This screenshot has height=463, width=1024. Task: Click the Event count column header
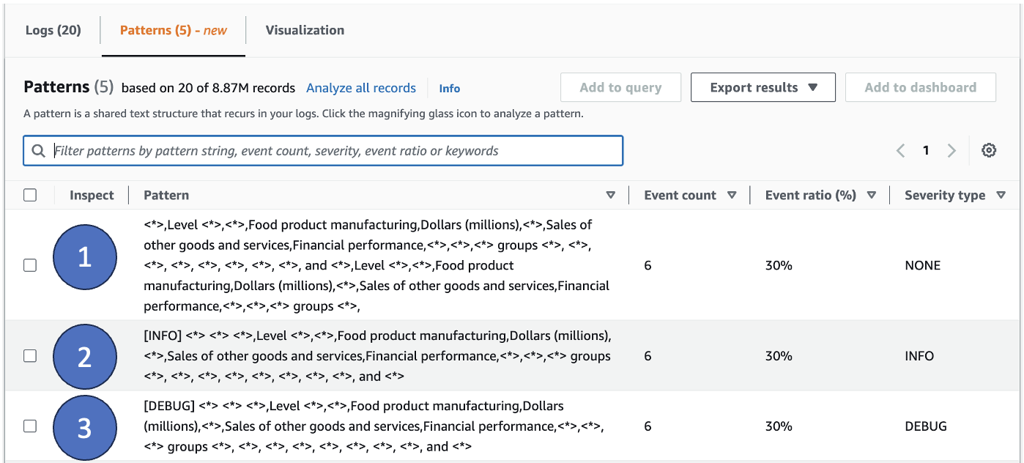680,195
